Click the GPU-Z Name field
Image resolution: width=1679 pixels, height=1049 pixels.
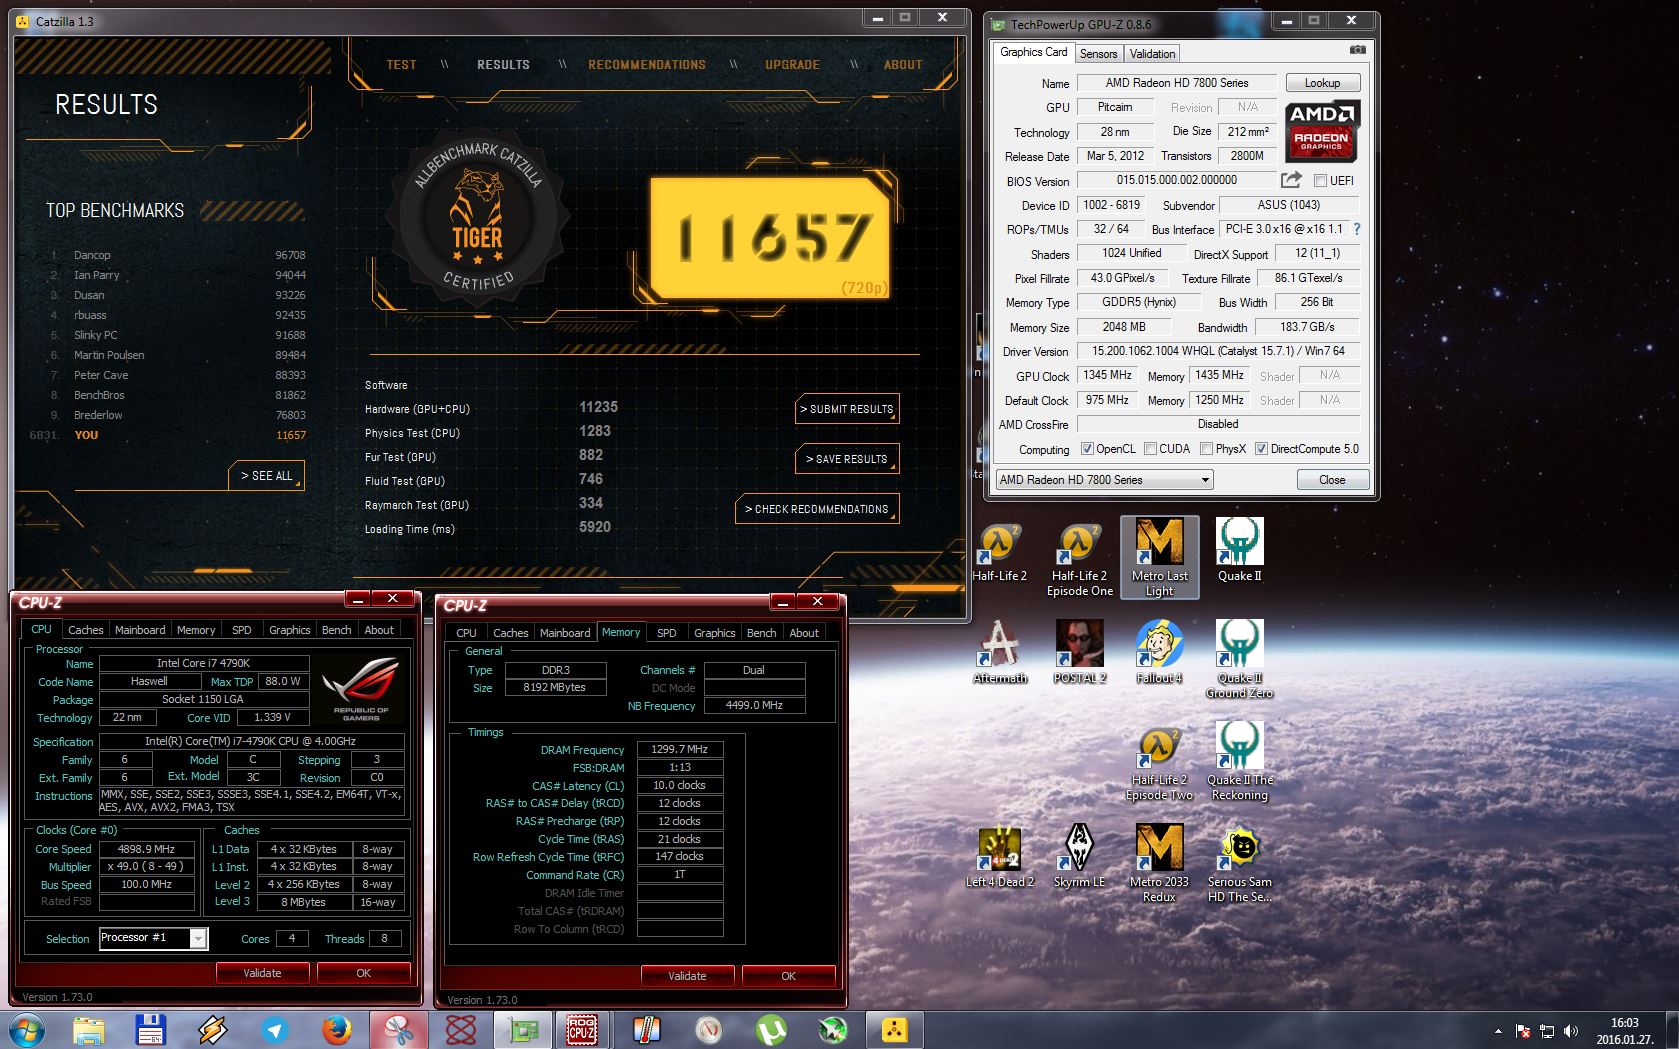1176,83
